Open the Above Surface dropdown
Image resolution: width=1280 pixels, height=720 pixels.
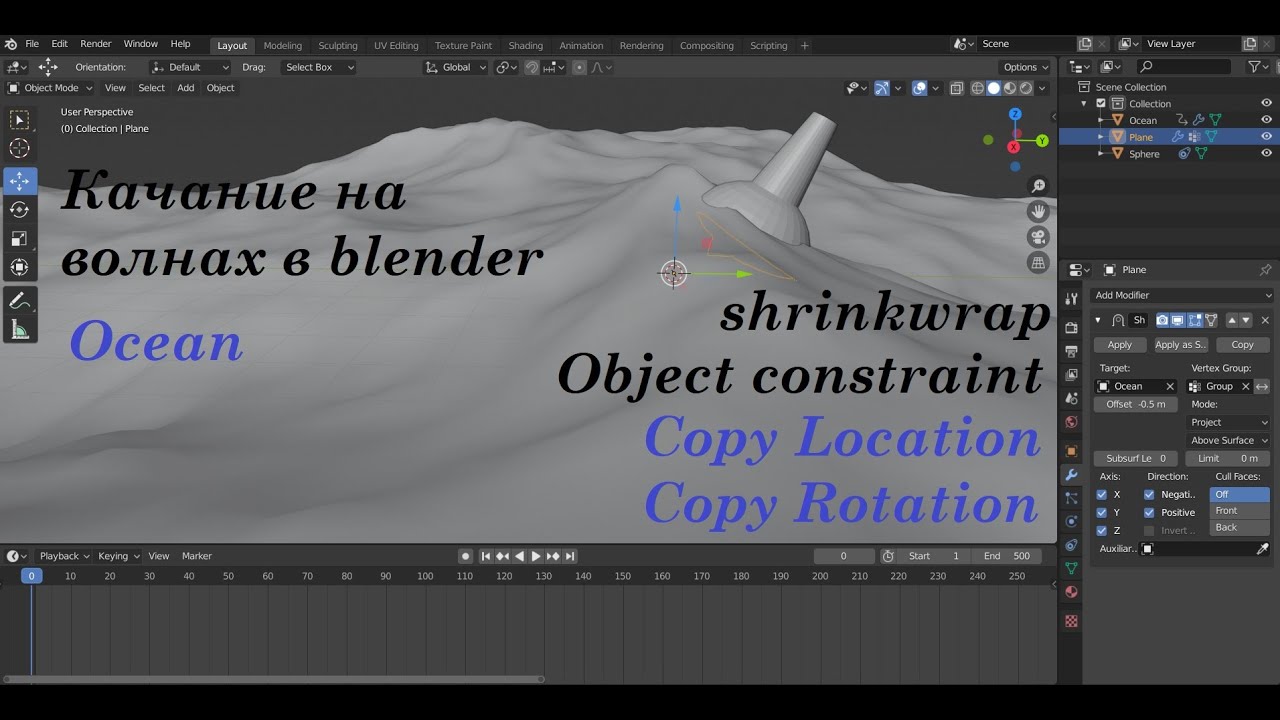click(1229, 440)
